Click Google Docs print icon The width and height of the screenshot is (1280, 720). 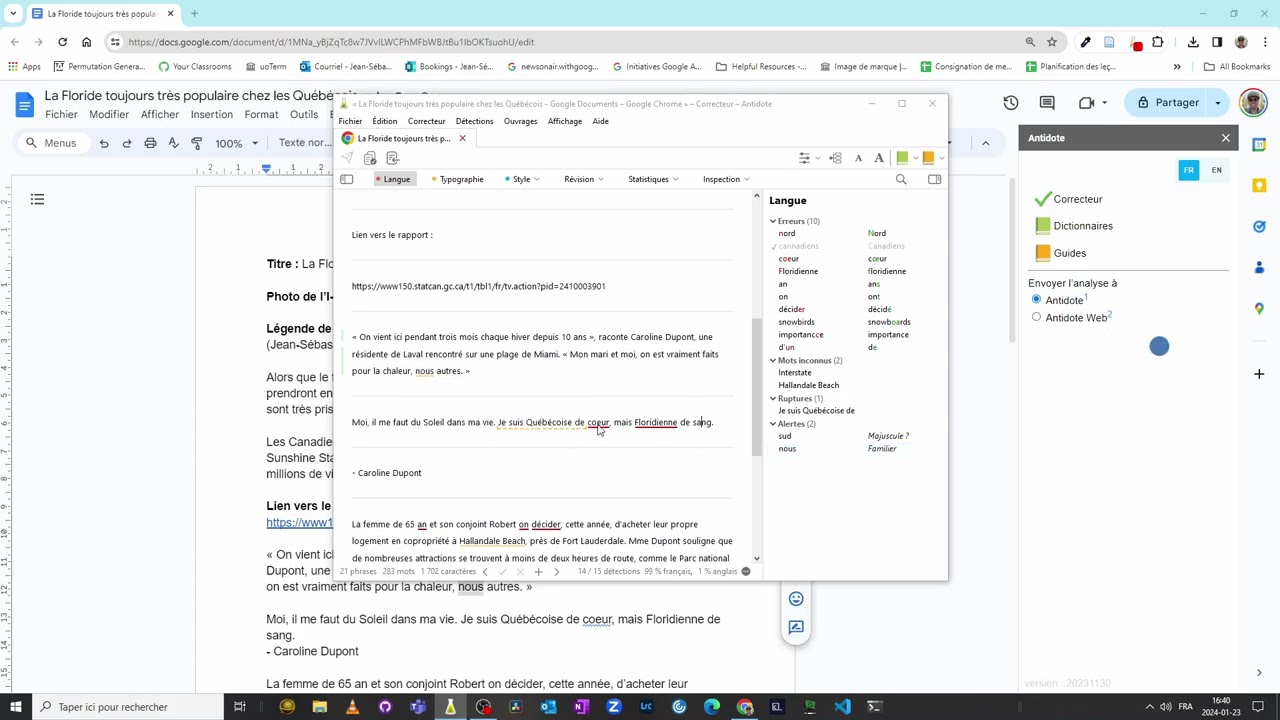tap(150, 143)
